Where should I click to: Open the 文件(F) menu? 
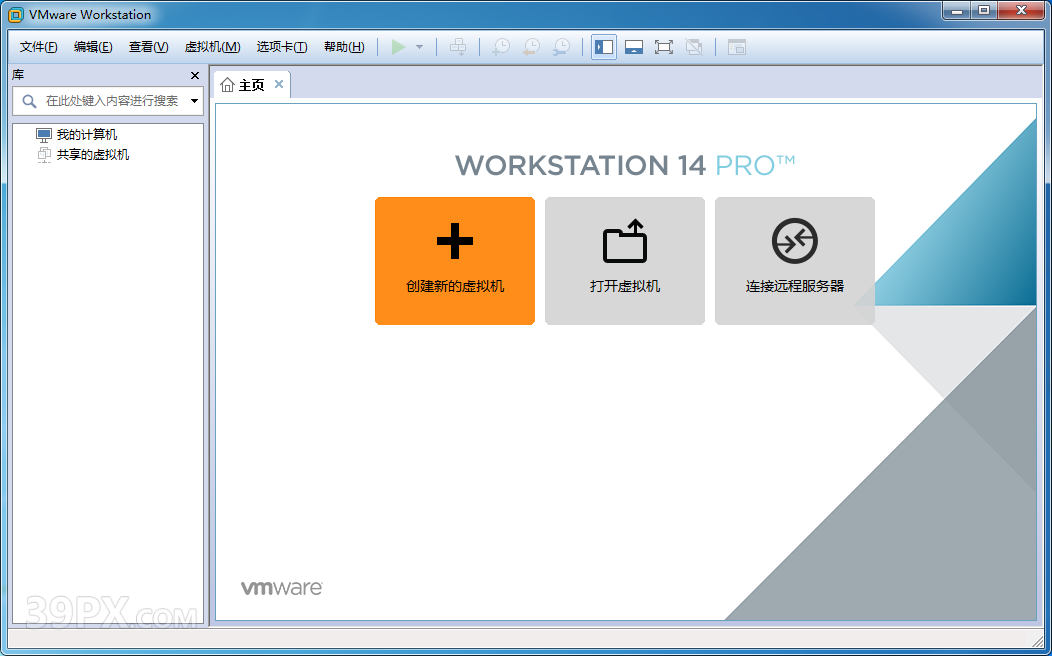[38, 47]
